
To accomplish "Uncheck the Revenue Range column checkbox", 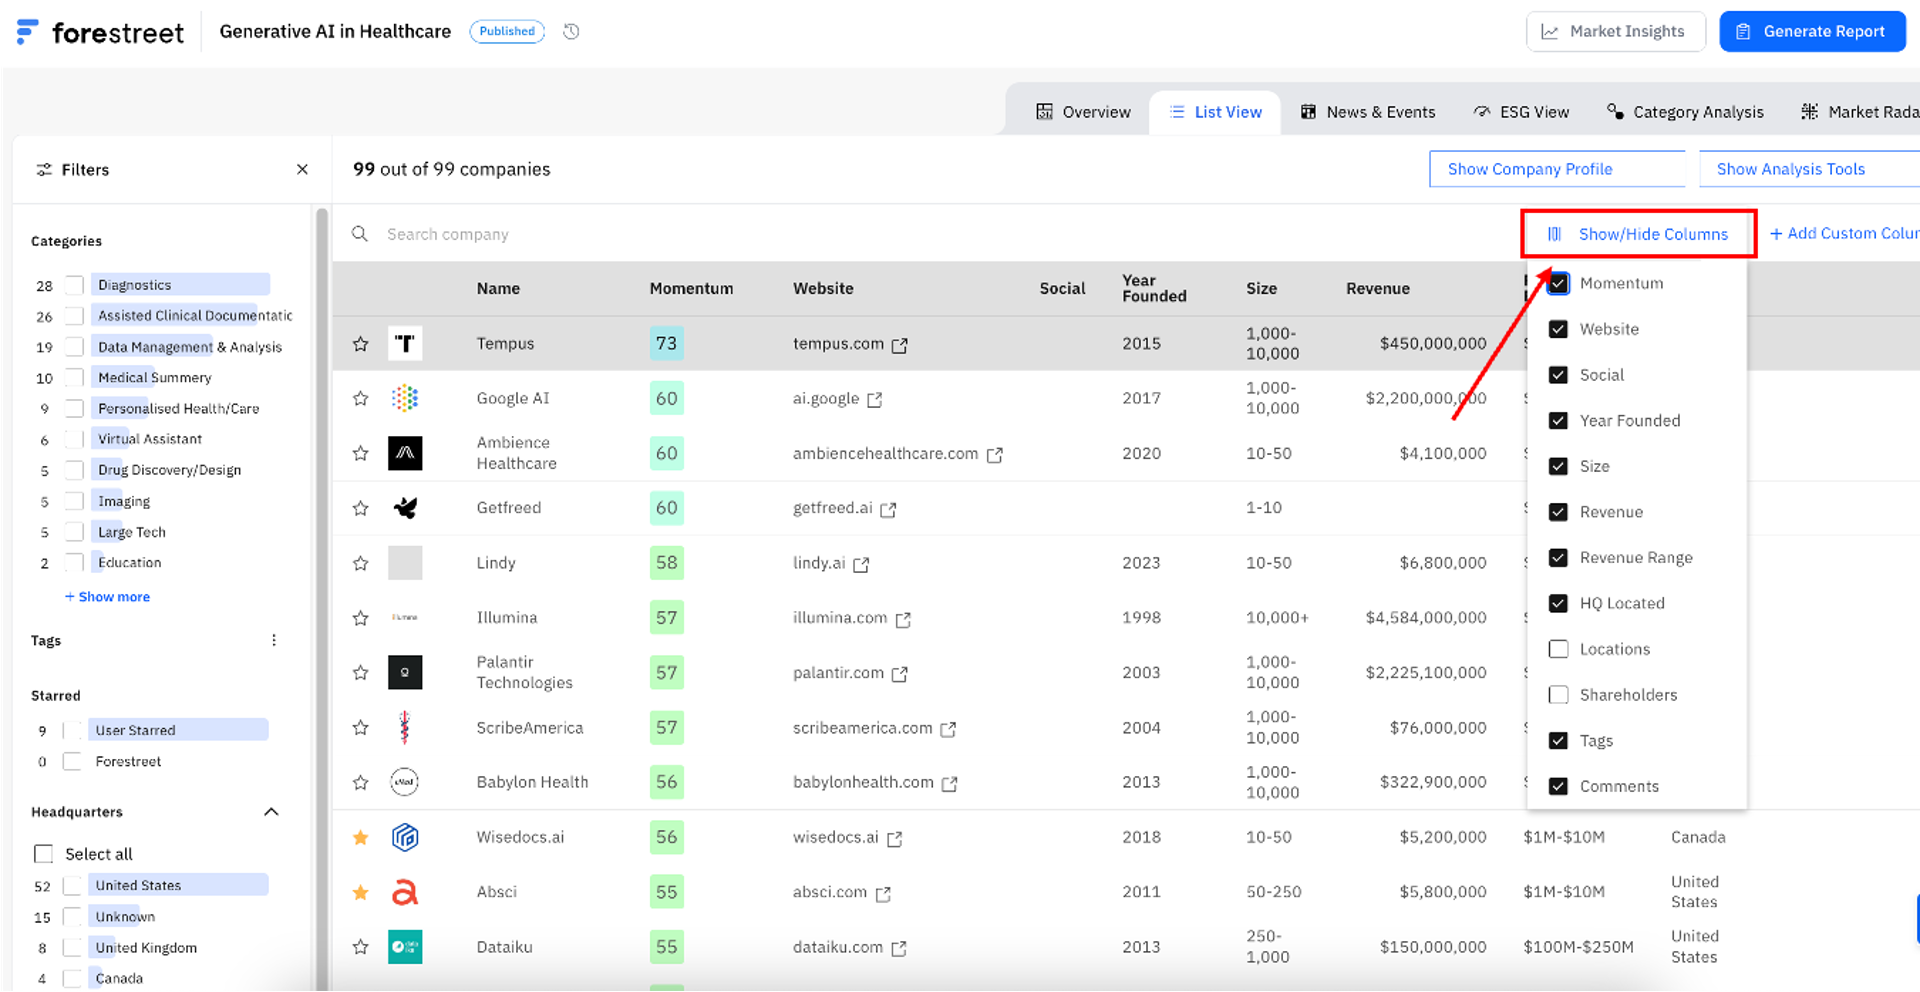I will (x=1558, y=558).
